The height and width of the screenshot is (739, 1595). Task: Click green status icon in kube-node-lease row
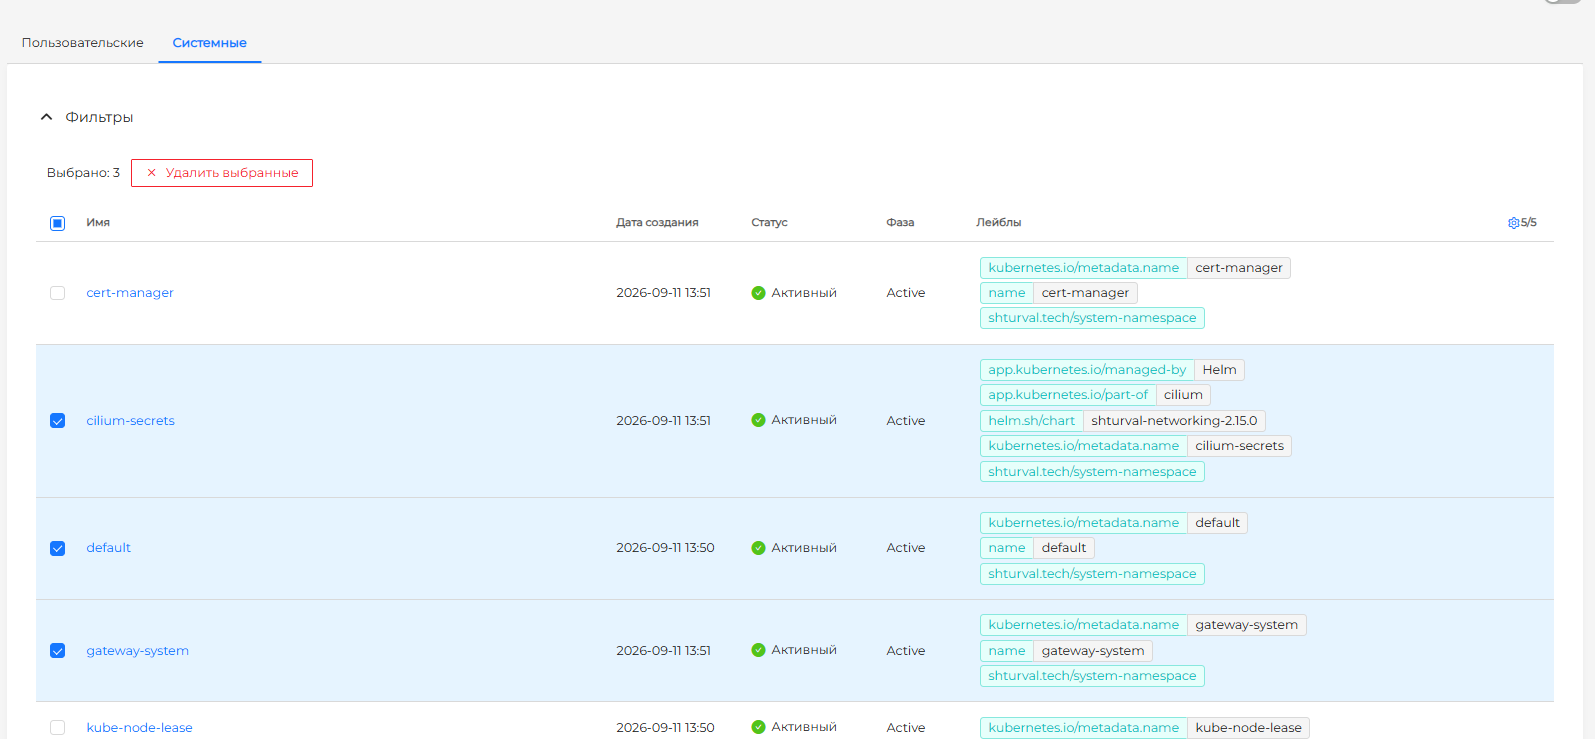click(x=758, y=727)
